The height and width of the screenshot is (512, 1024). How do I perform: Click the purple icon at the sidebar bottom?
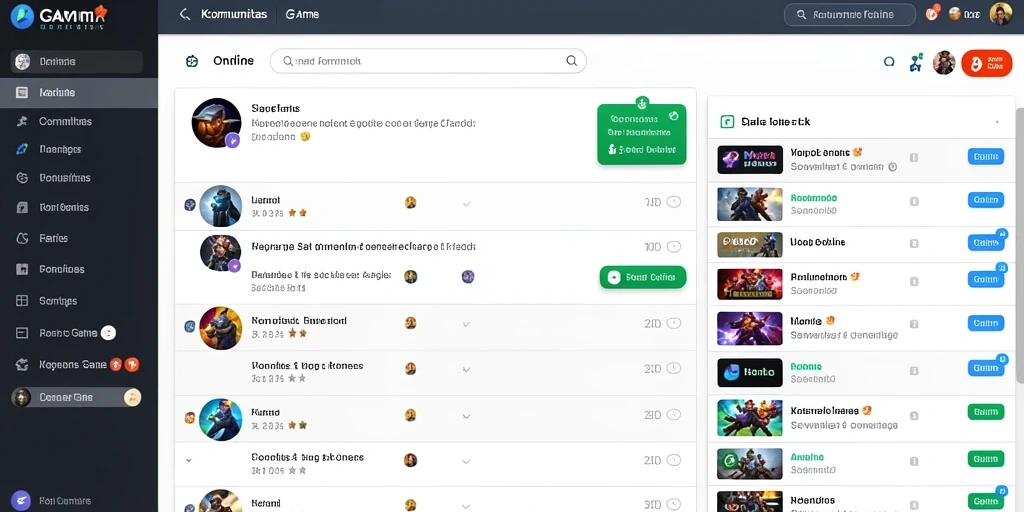pyautogui.click(x=21, y=500)
